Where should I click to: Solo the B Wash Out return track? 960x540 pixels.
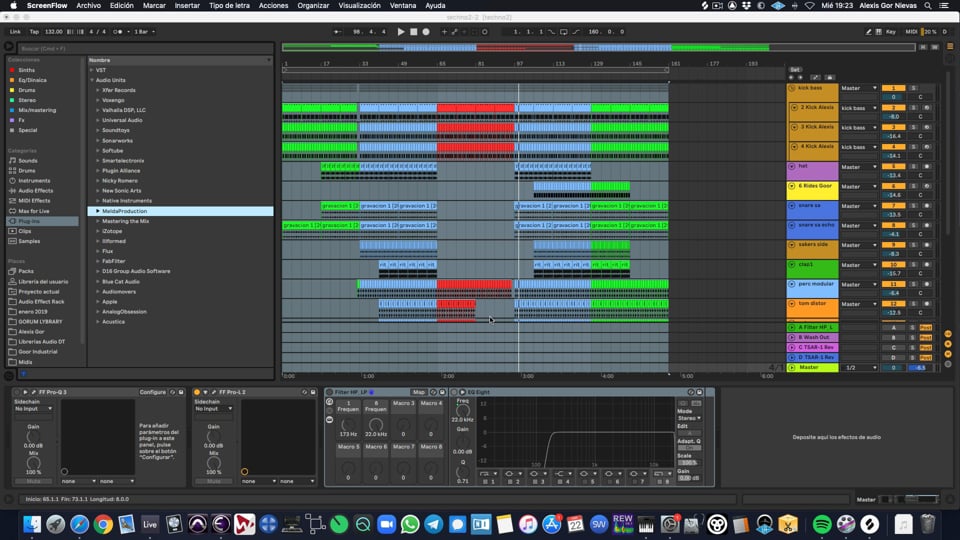tap(912, 337)
